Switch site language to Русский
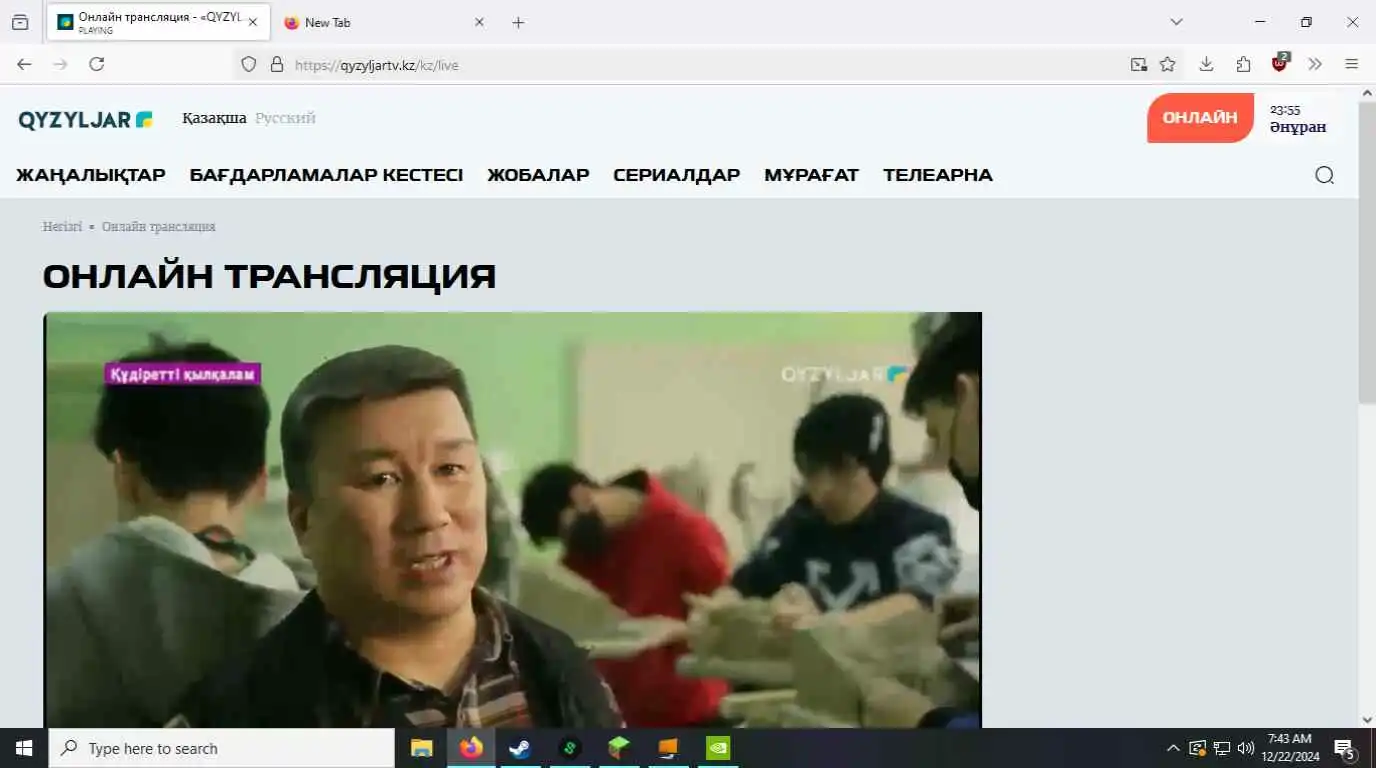The image size is (1376, 768). coord(285,118)
